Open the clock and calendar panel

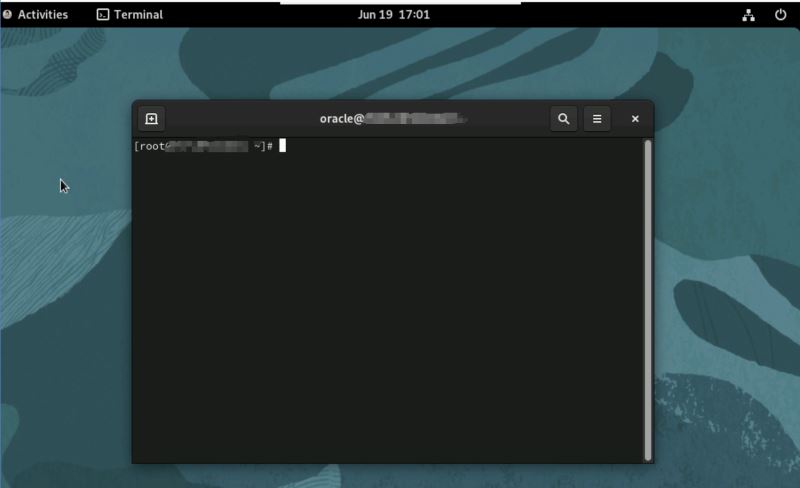393,15
